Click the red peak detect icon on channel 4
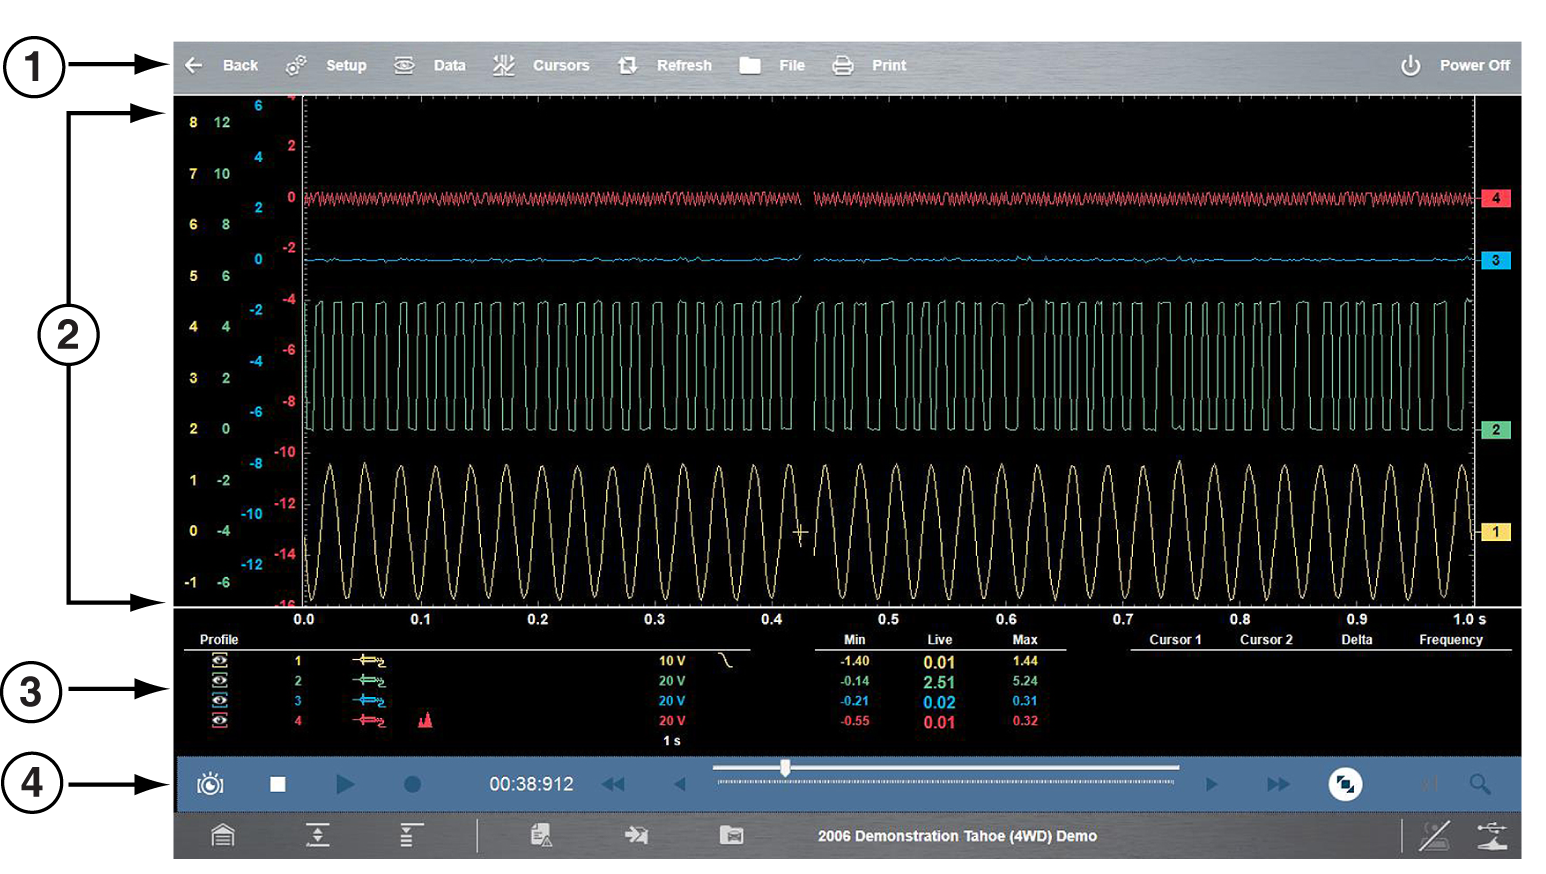The height and width of the screenshot is (874, 1546). coord(425,720)
